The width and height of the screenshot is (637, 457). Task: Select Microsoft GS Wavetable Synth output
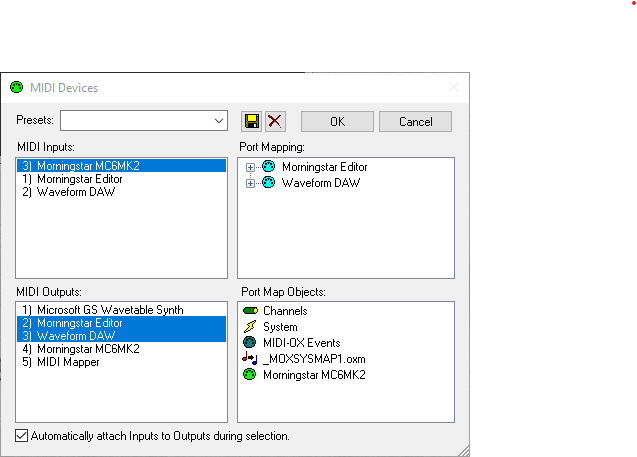pyautogui.click(x=100, y=310)
